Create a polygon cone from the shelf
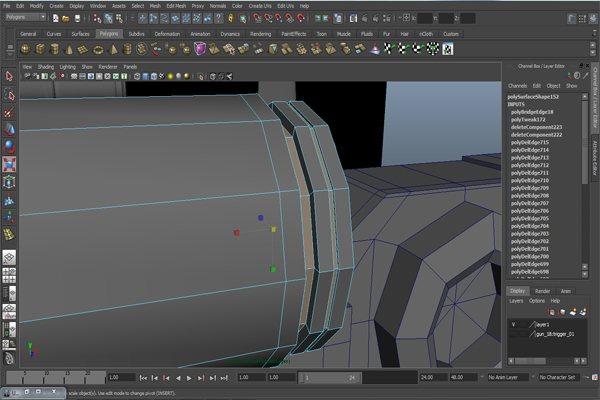Screen dimensions: 600x400 (x=69, y=49)
